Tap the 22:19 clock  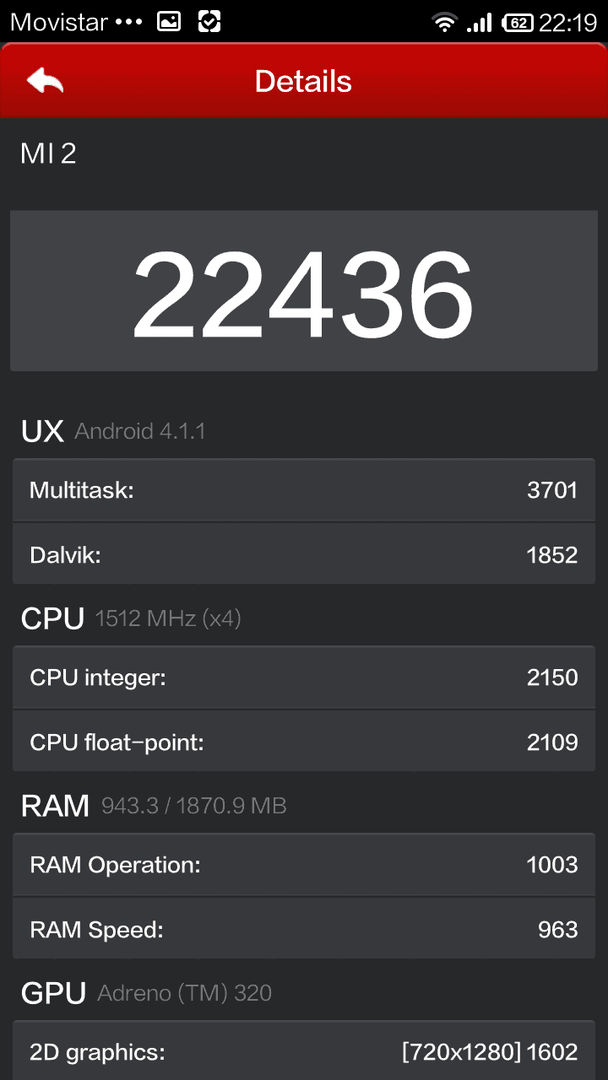(567, 23)
